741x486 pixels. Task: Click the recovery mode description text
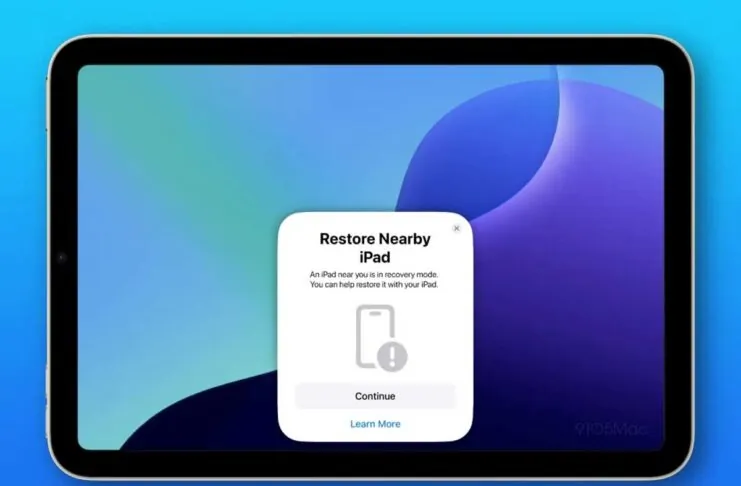[x=374, y=279]
